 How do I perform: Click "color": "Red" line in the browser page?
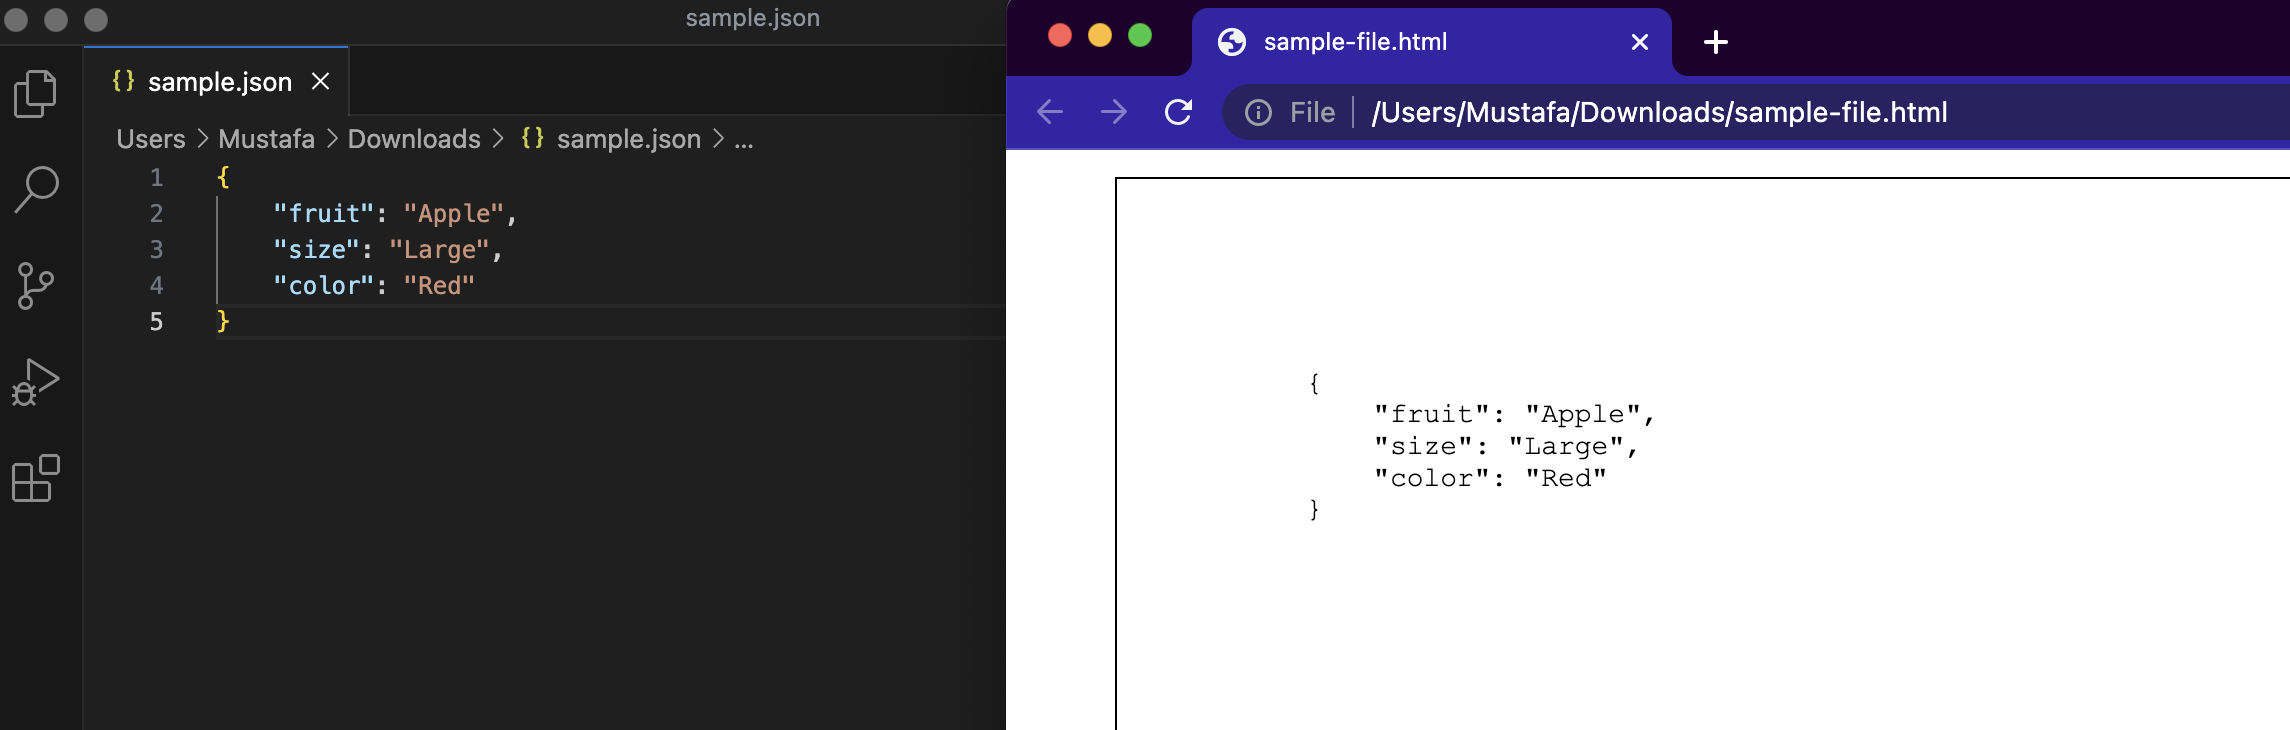[x=1490, y=478]
